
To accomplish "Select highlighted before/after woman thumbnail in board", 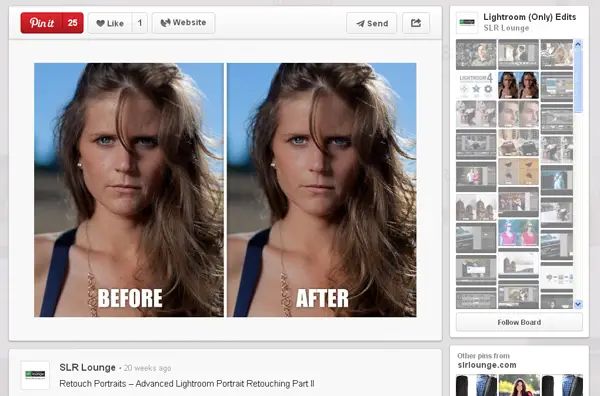I will click(x=518, y=85).
